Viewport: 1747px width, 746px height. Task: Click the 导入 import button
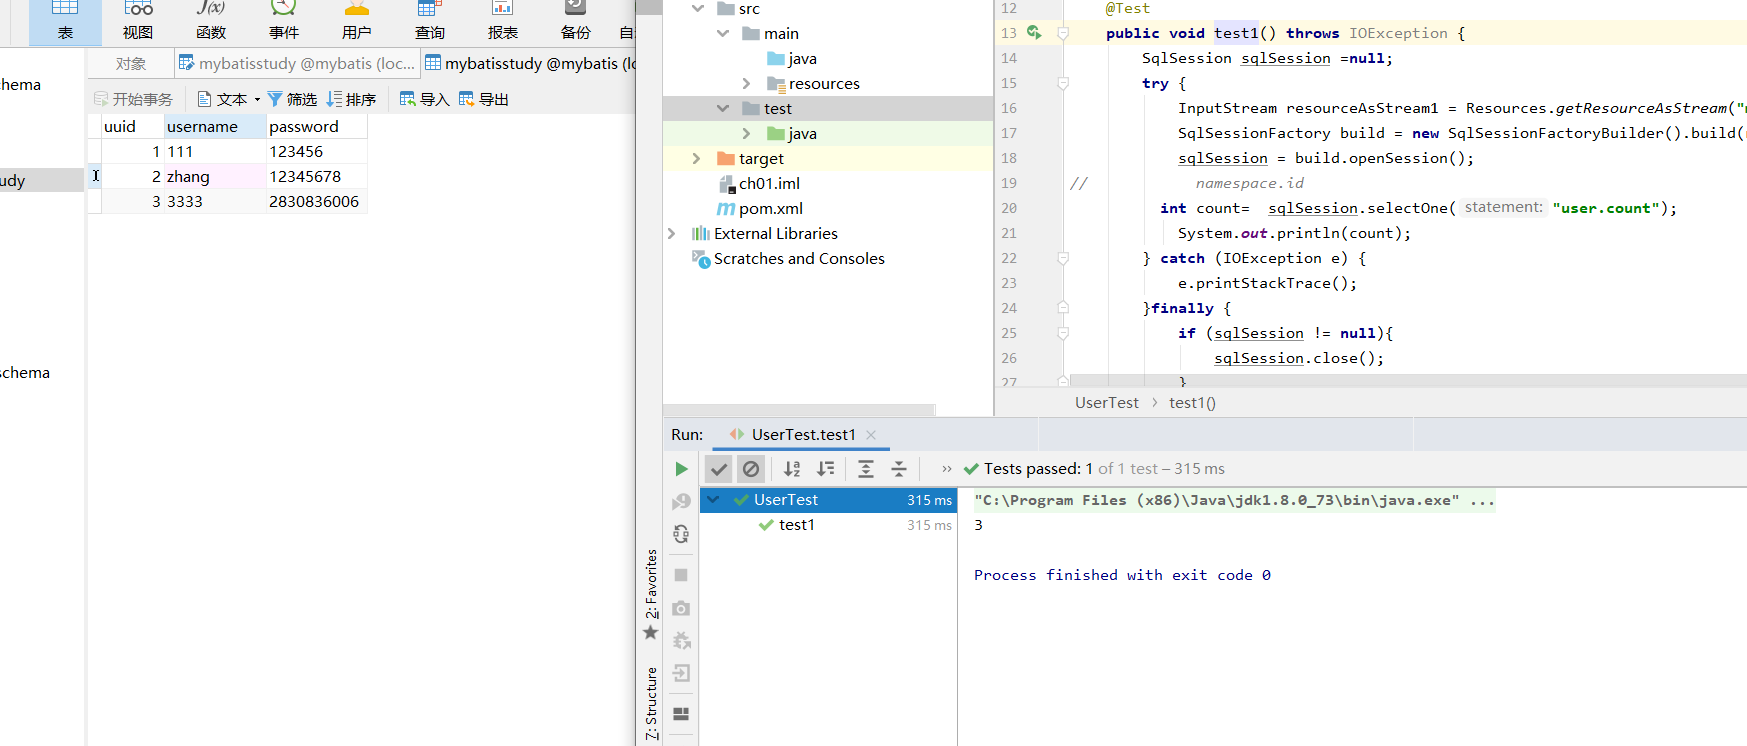[x=424, y=99]
